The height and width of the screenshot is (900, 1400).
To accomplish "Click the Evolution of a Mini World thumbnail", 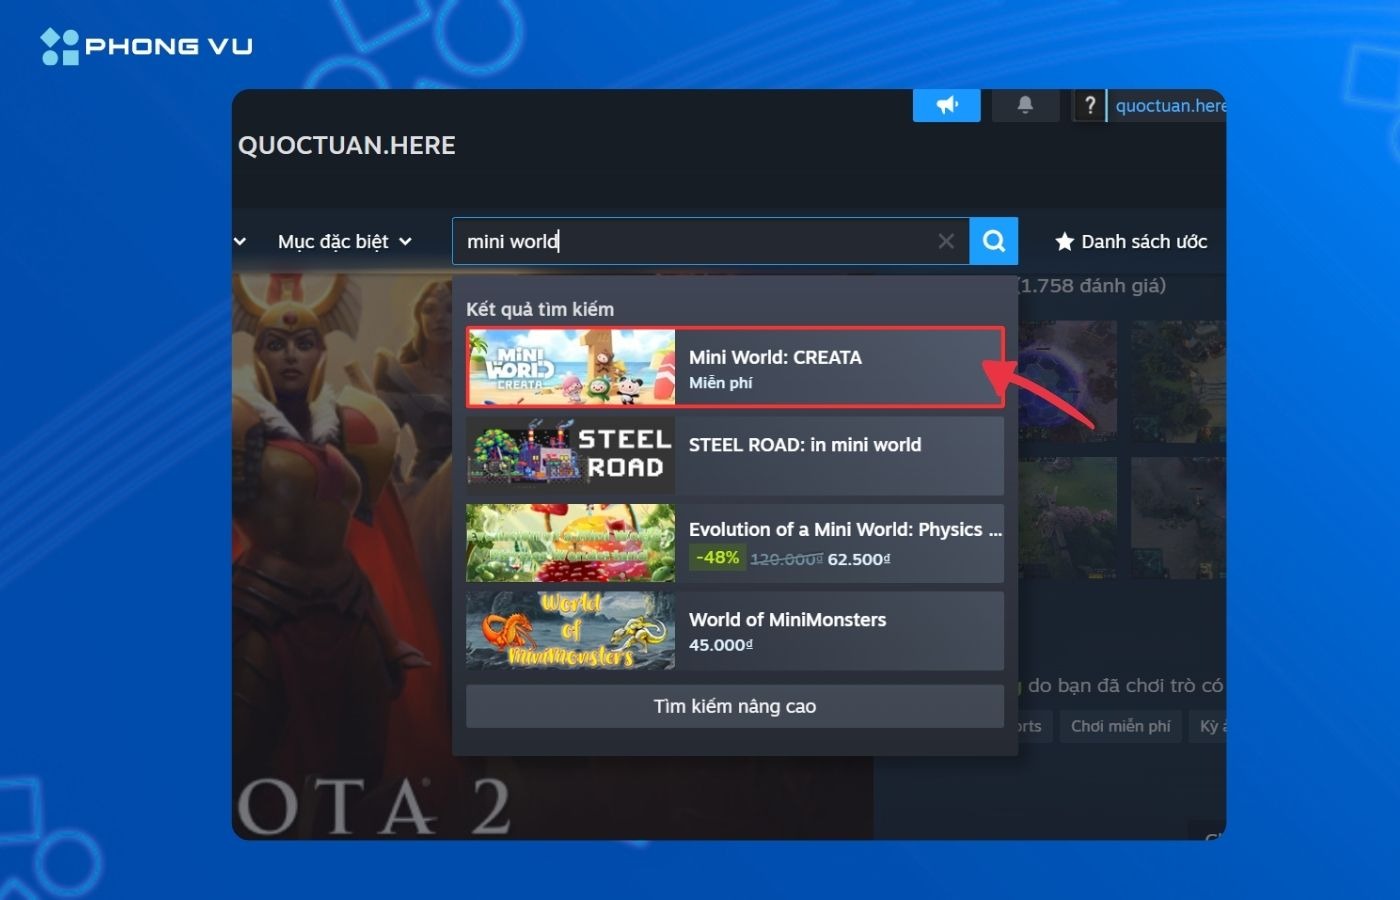I will 571,543.
